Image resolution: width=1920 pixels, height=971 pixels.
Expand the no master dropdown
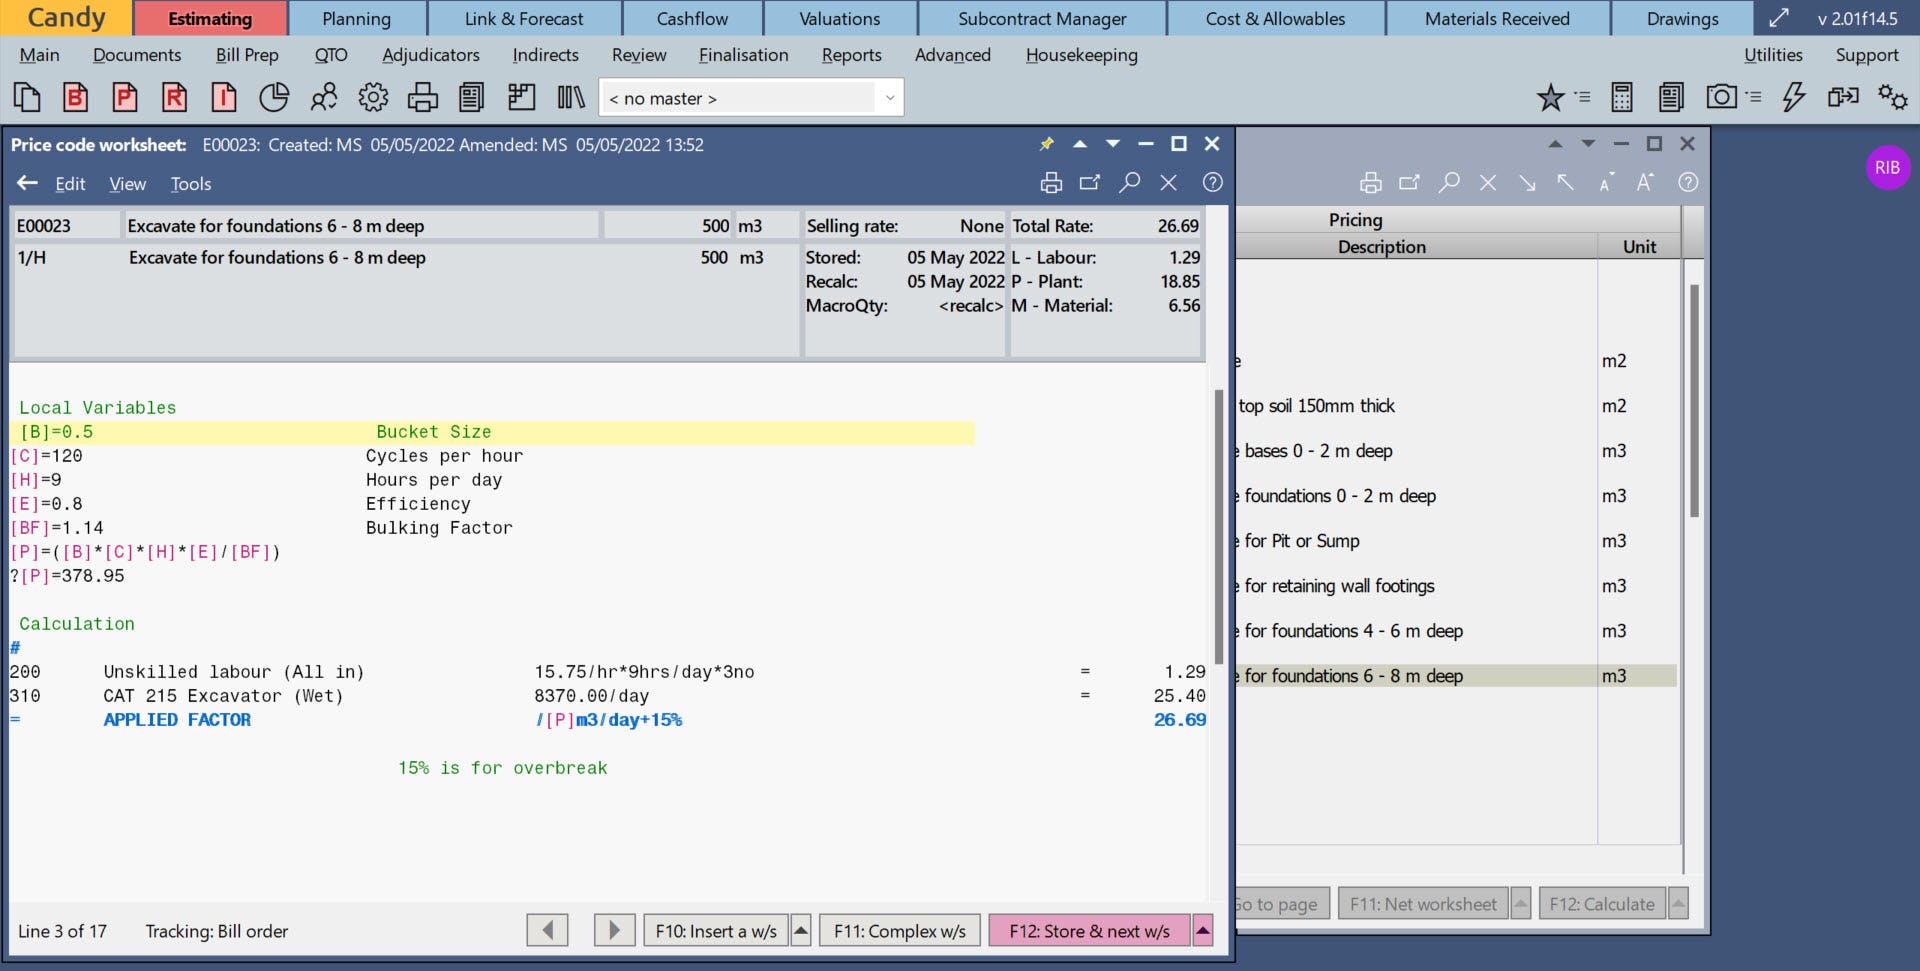889,98
